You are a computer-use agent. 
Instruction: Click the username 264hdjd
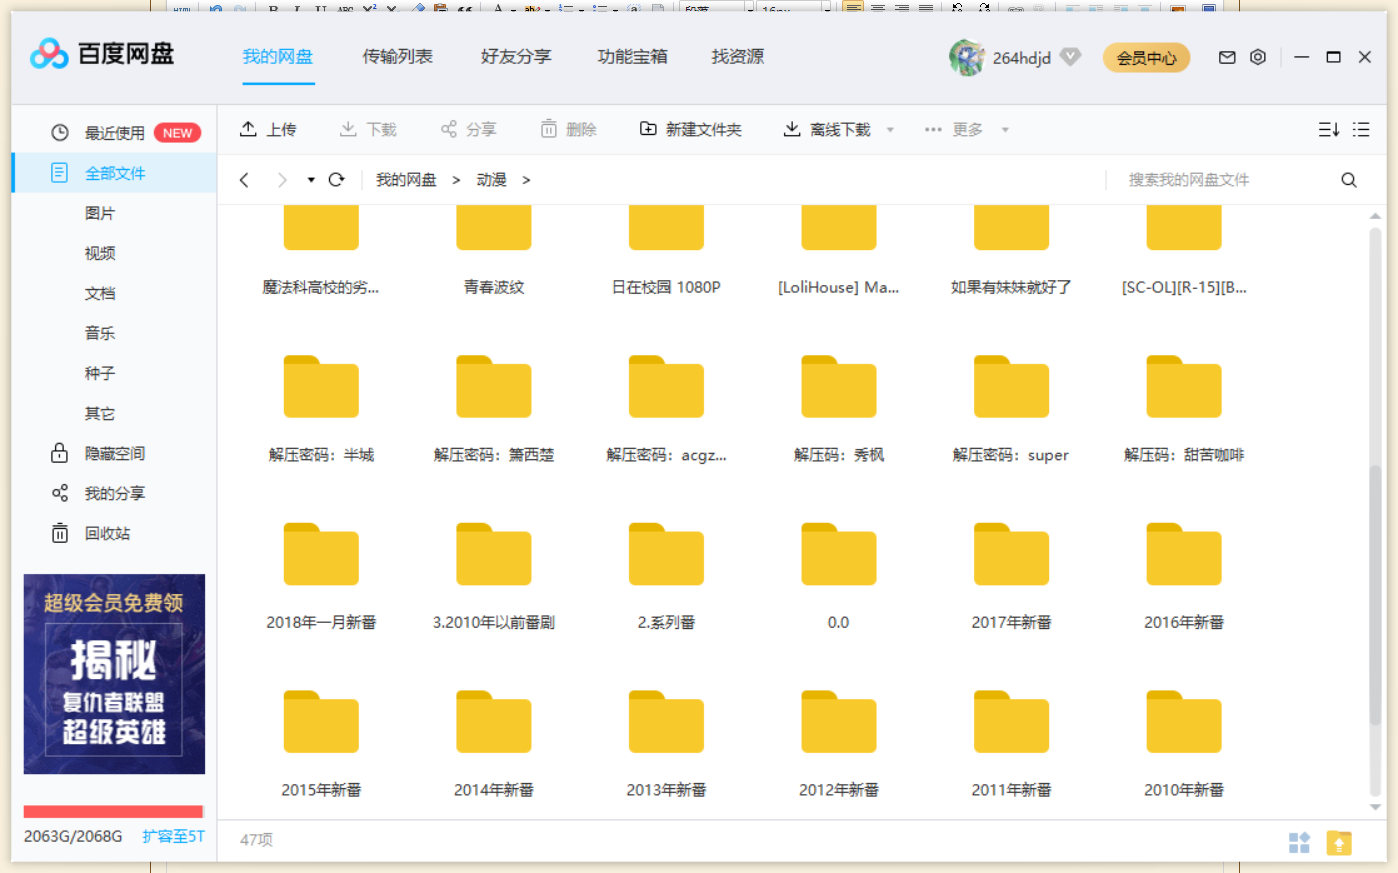pyautogui.click(x=1021, y=58)
